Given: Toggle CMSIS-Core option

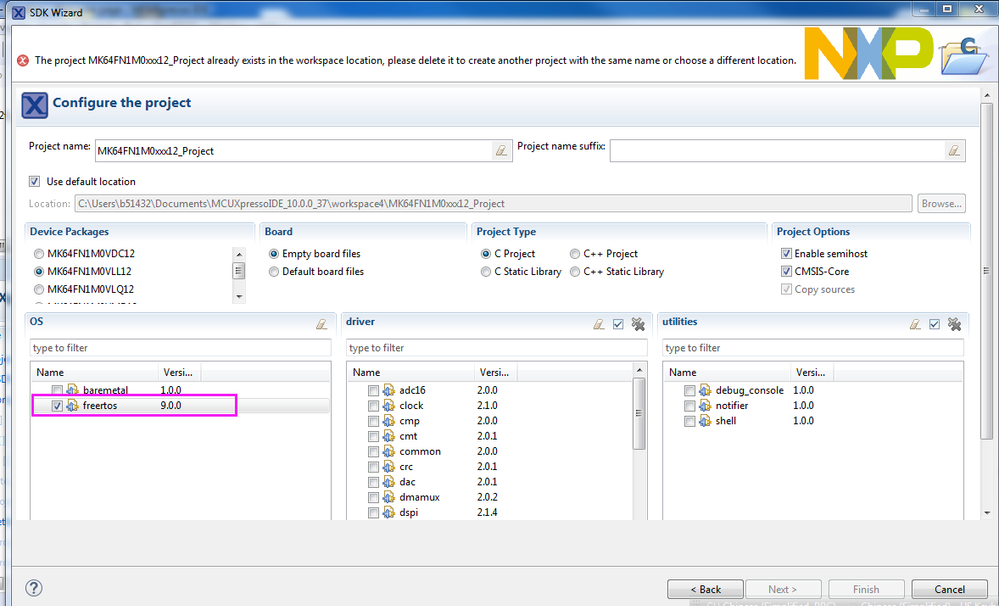Looking at the screenshot, I should [x=786, y=271].
